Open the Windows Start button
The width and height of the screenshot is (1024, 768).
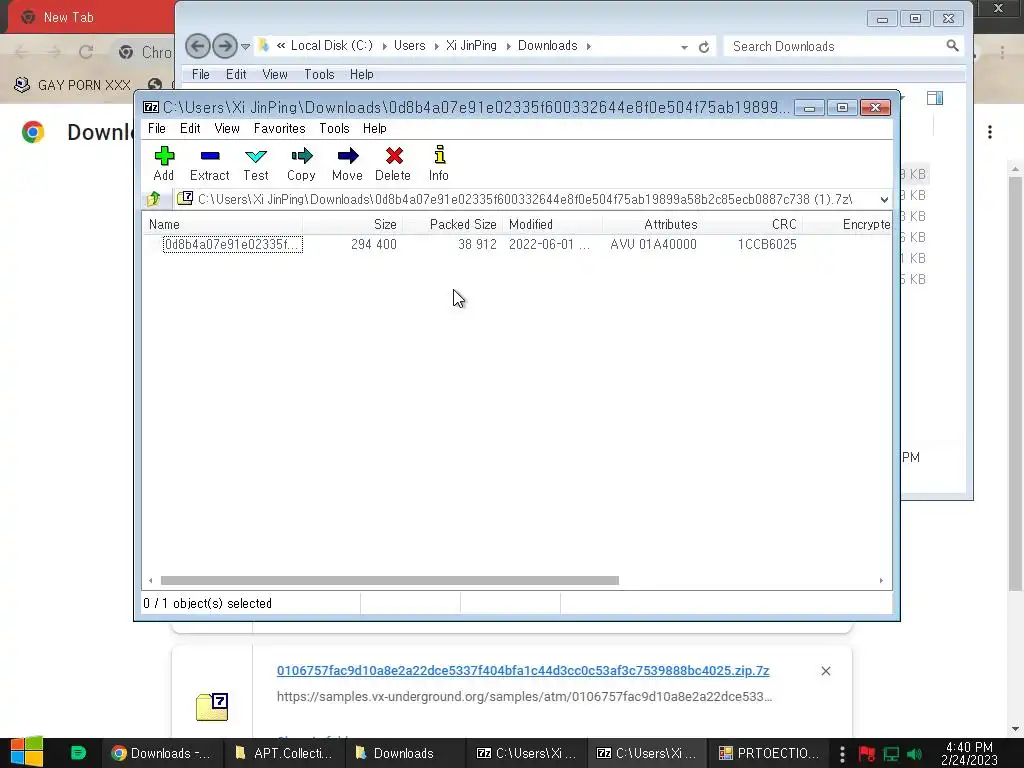[27, 752]
